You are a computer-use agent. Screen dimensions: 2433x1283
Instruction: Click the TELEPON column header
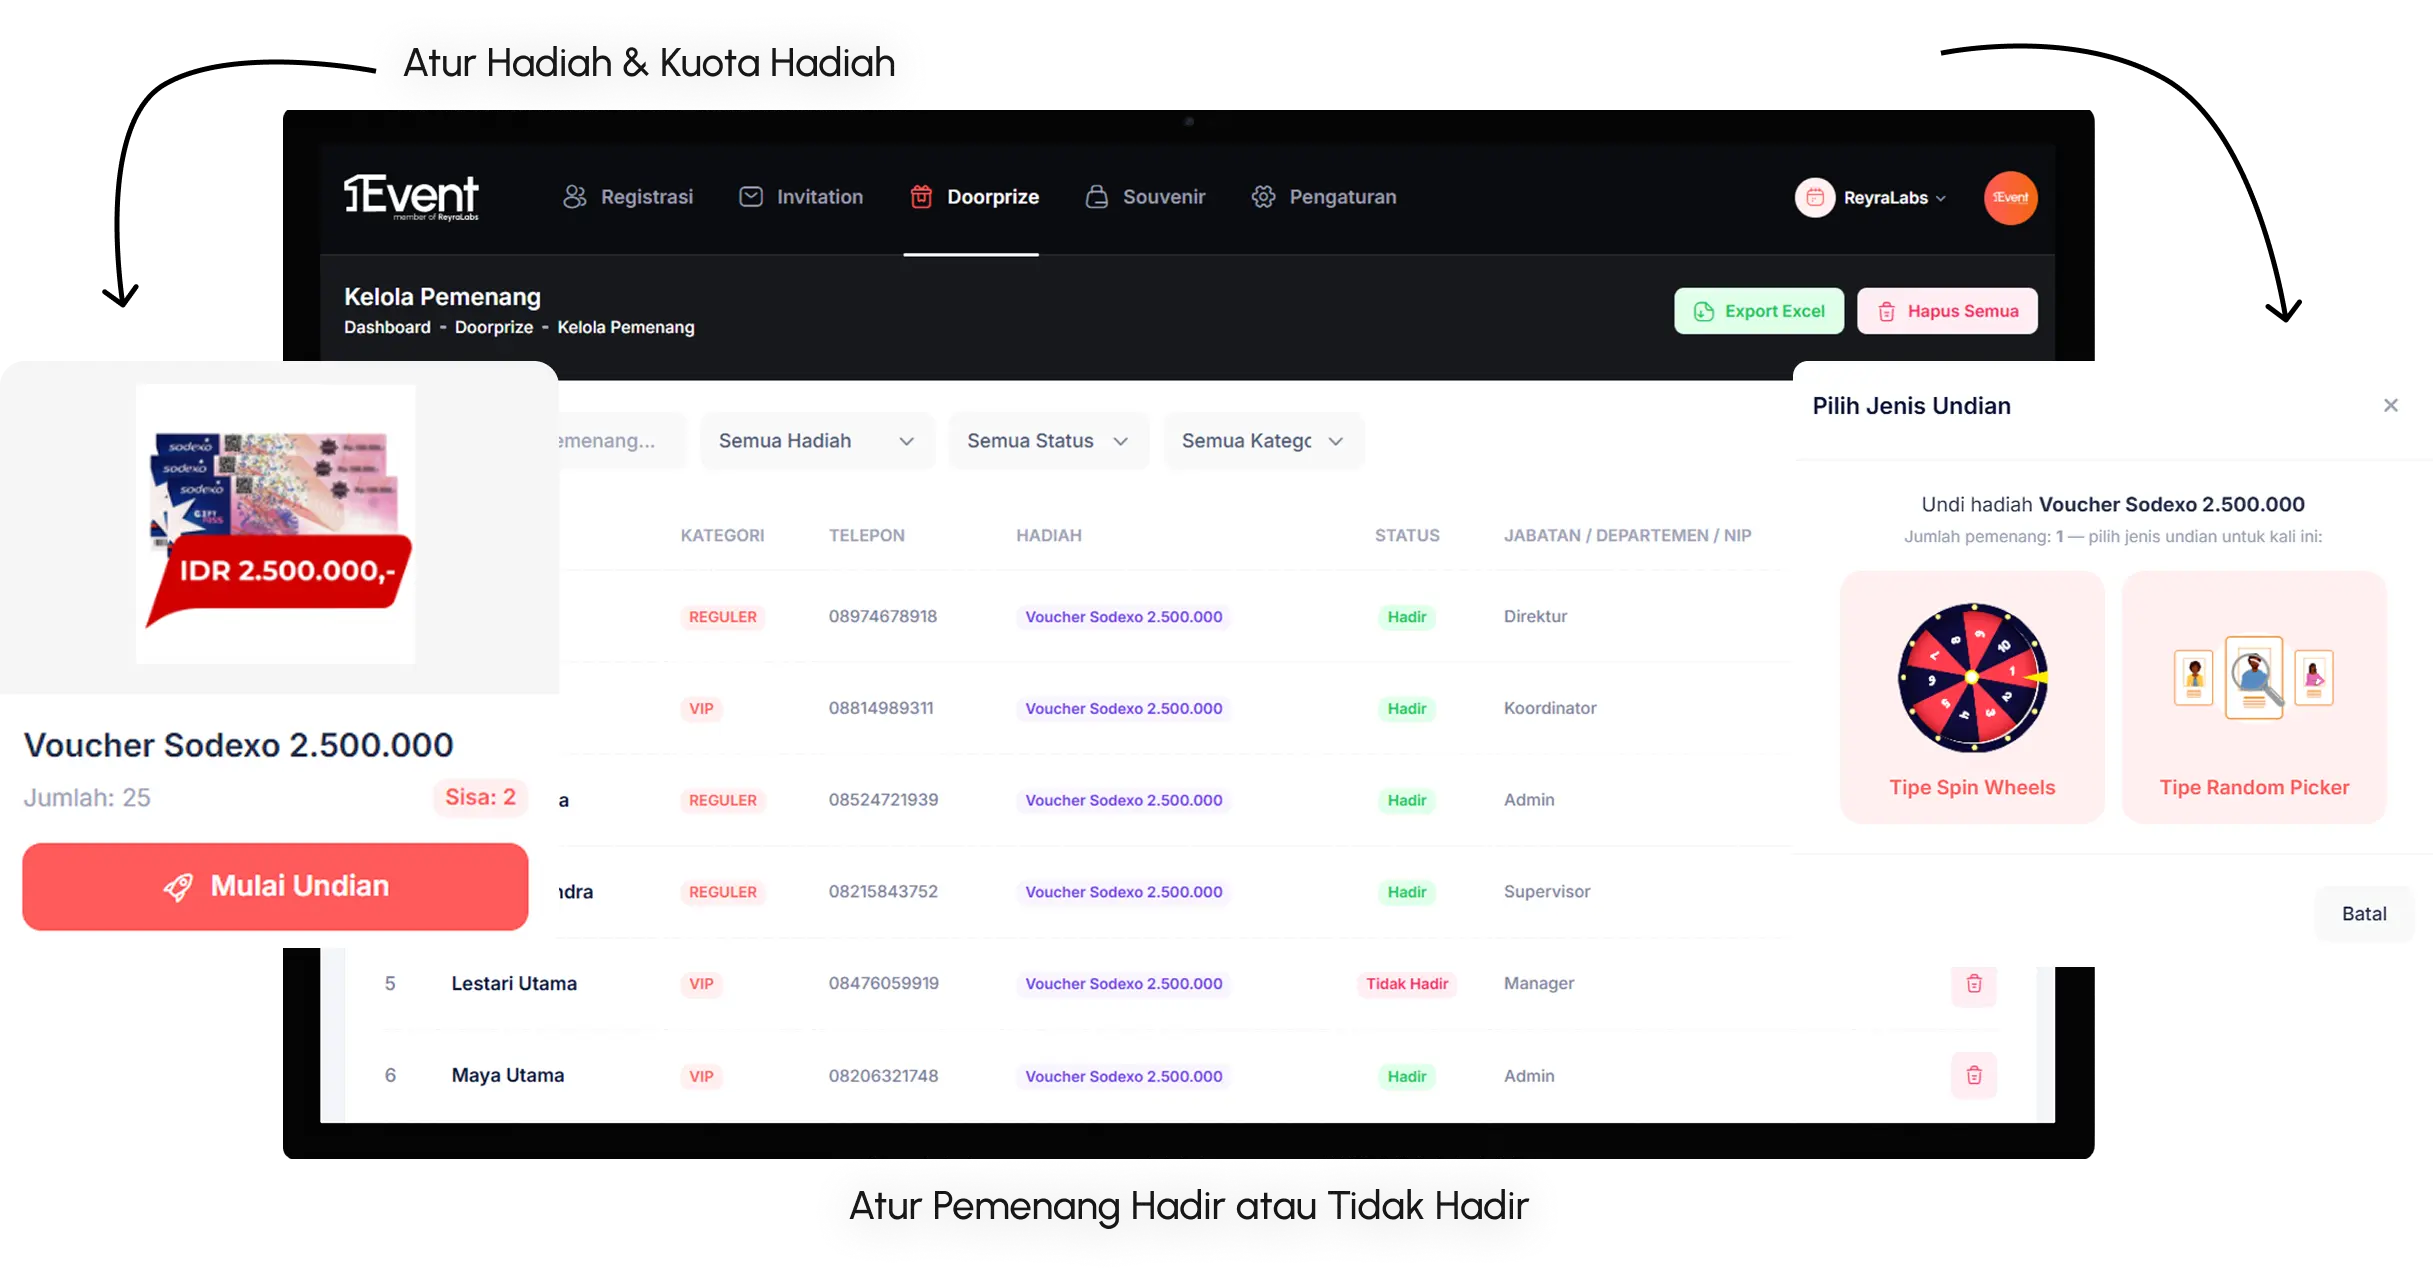tap(866, 535)
